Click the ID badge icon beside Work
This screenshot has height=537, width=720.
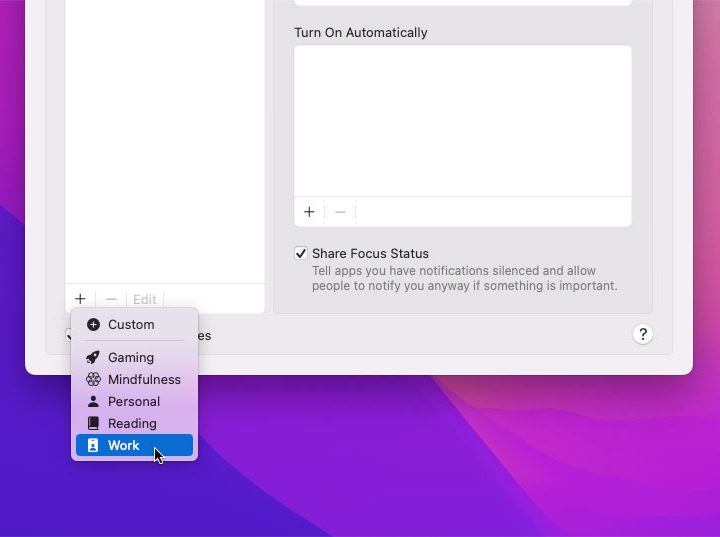[x=93, y=445]
